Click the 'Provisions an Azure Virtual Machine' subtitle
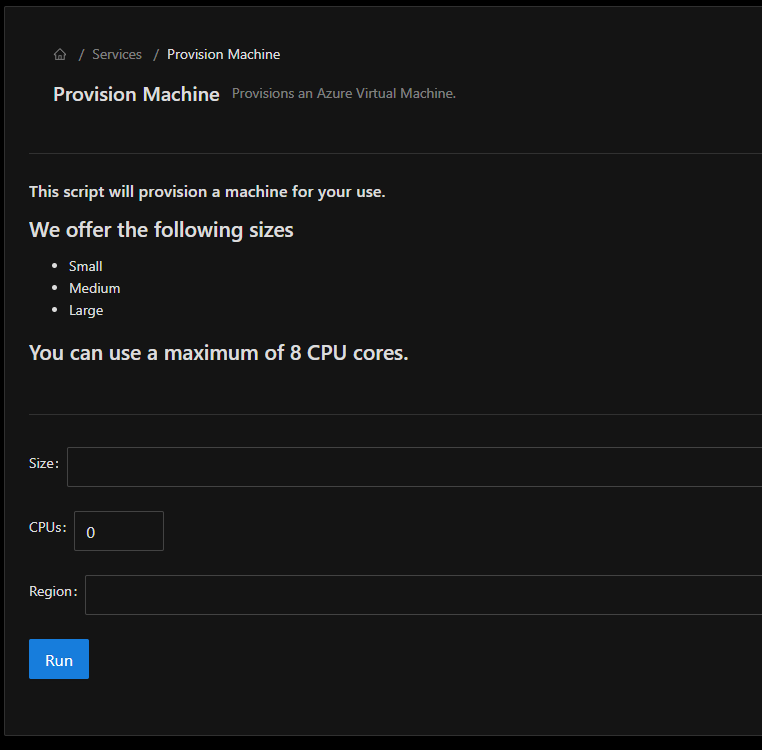 pos(344,94)
